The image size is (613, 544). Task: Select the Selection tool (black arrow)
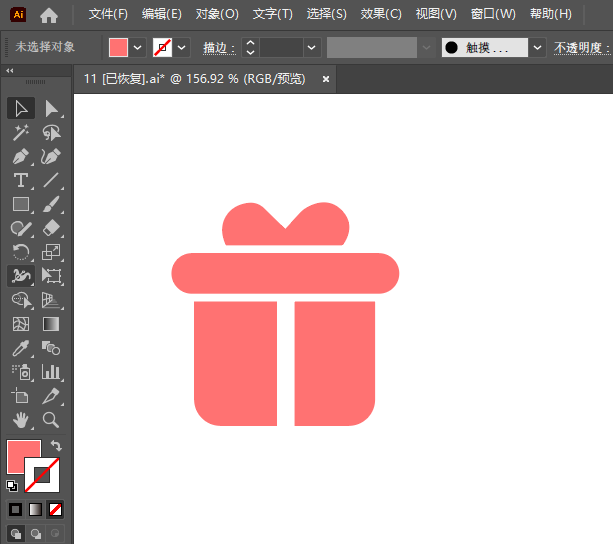click(21, 108)
